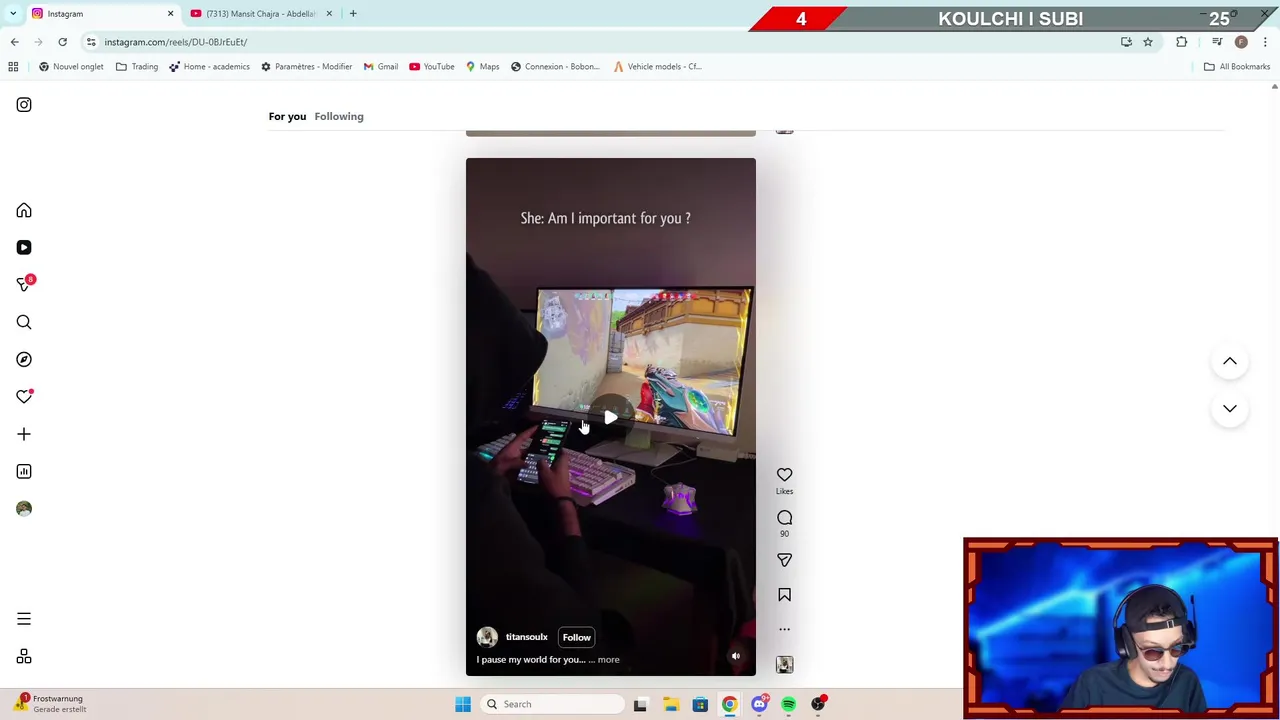Open Vehicle models bookmark
Viewport: 1280px width, 720px height.
tap(657, 67)
